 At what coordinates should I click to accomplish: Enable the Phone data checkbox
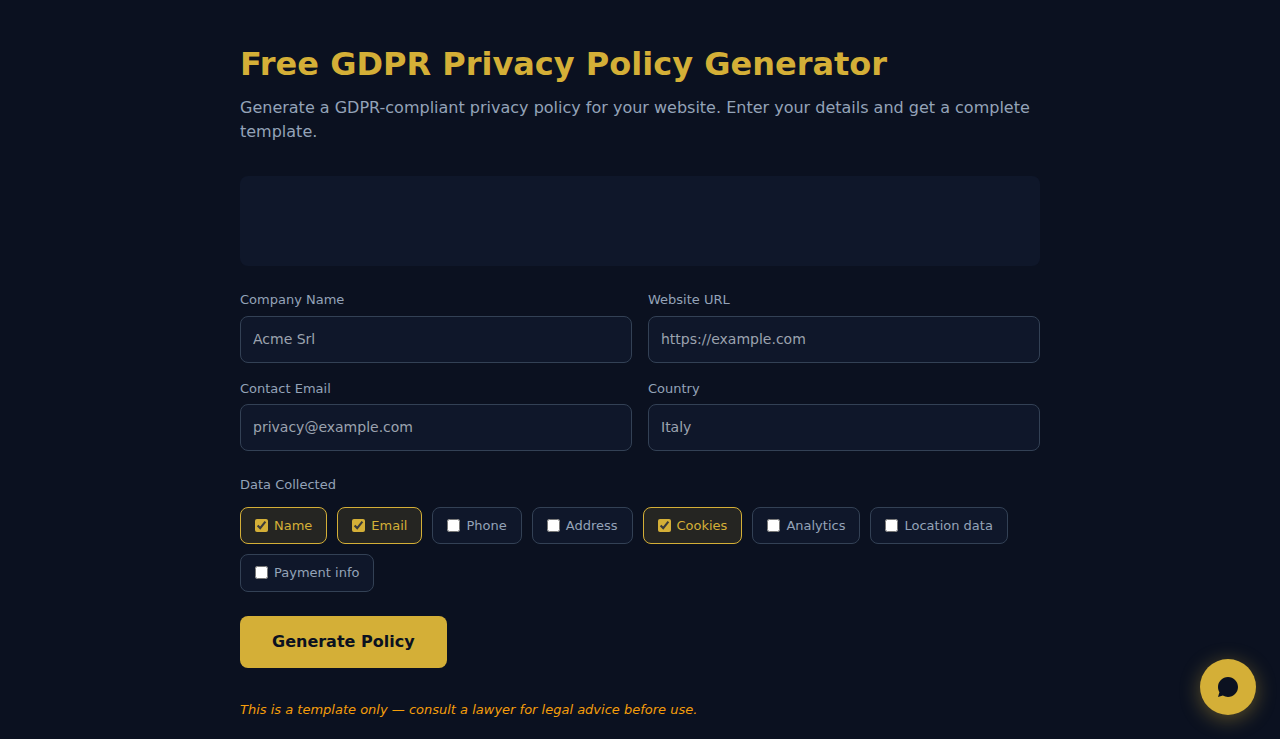tap(454, 526)
